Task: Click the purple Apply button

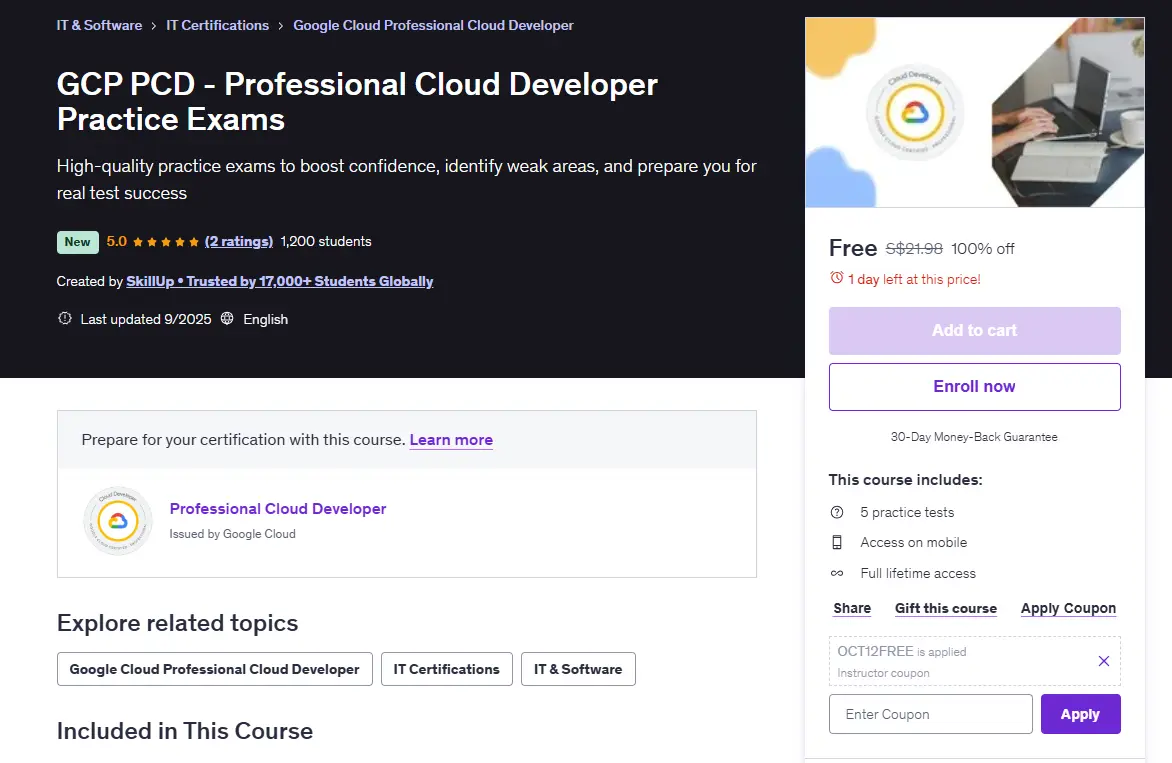Action: tap(1081, 714)
